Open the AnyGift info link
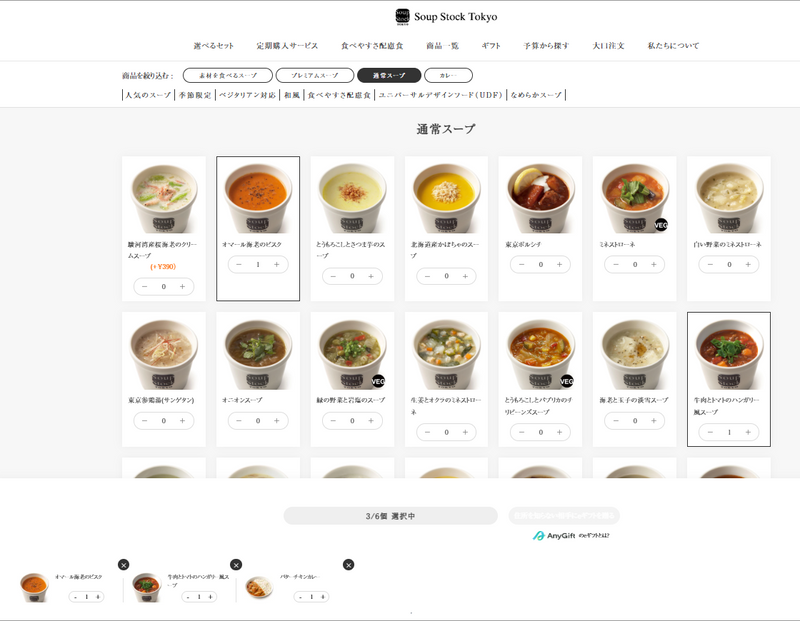The height and width of the screenshot is (621, 800). (571, 536)
